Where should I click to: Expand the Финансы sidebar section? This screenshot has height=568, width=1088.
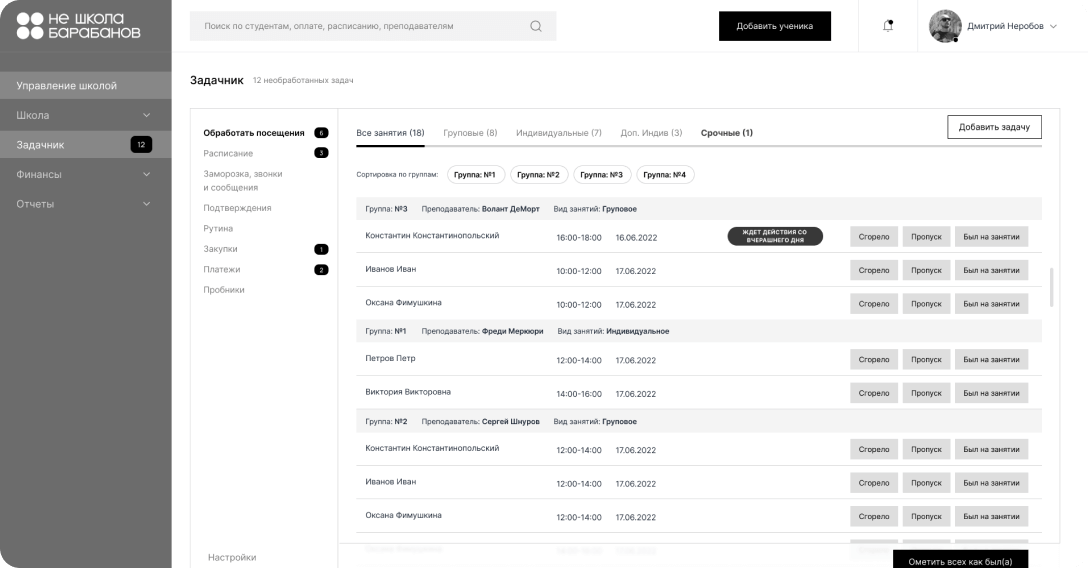(146, 175)
